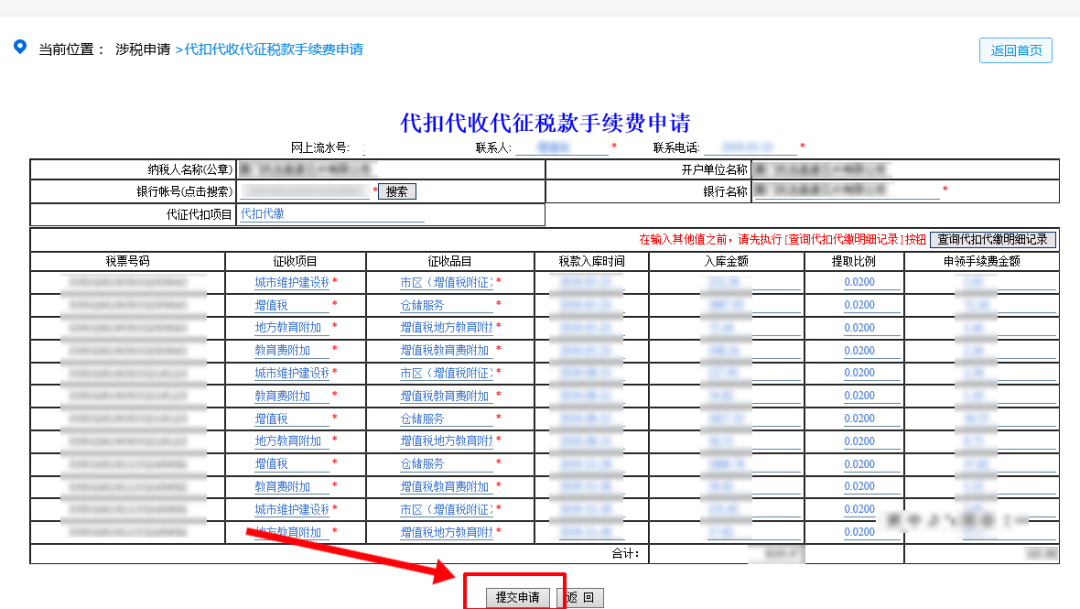Click the 返 回 button beside submit
Screen dimensions: 1080x609
click(580, 596)
